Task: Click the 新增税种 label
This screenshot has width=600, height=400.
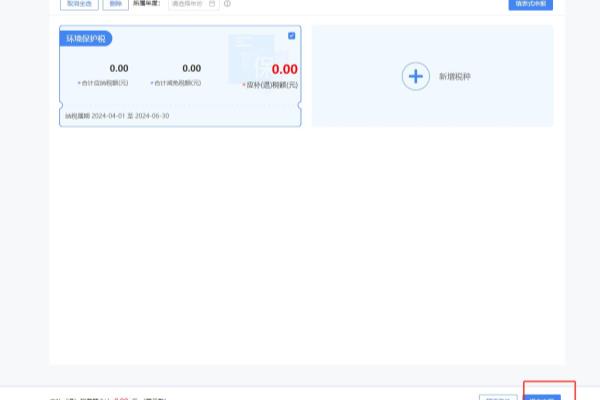Action: 455,77
